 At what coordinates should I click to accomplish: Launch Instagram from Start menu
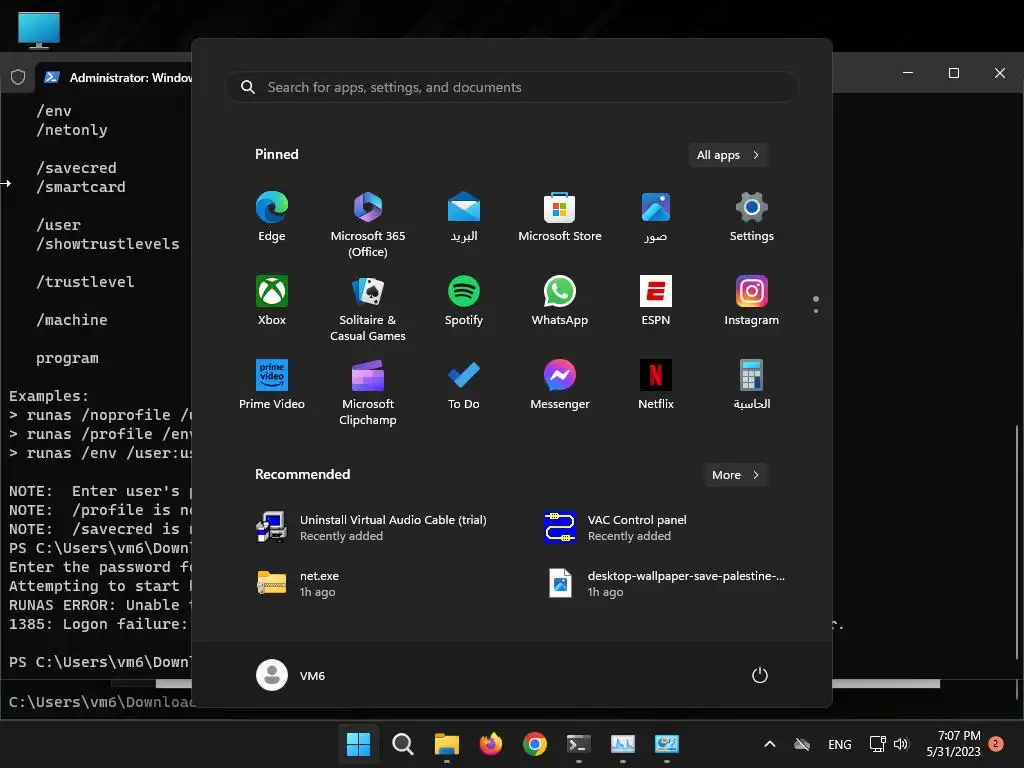[x=752, y=300]
